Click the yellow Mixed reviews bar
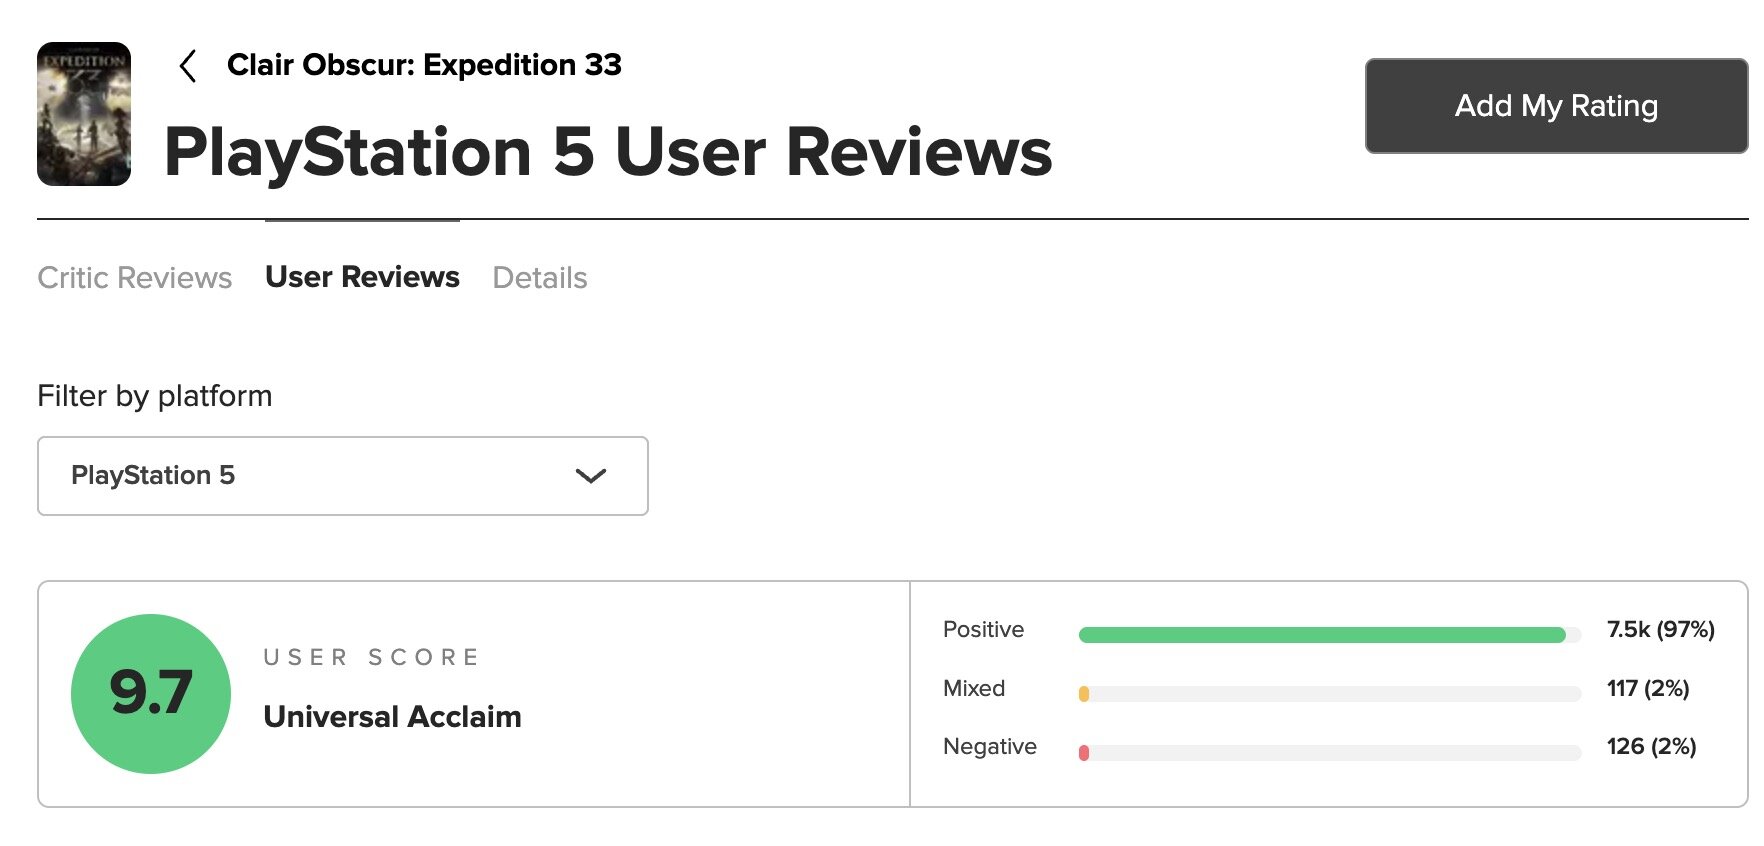This screenshot has height=846, width=1764. tap(1084, 694)
